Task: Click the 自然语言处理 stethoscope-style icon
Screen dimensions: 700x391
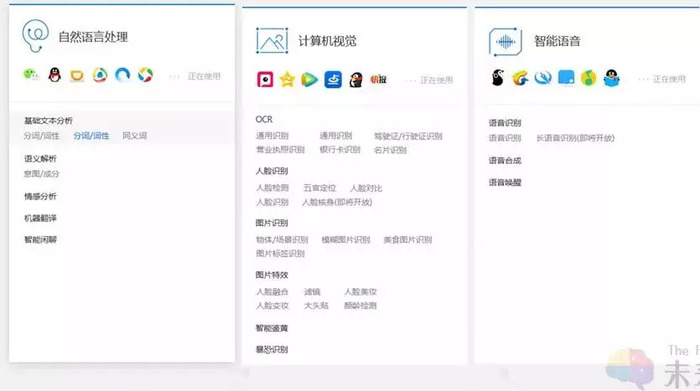Action: (x=35, y=36)
